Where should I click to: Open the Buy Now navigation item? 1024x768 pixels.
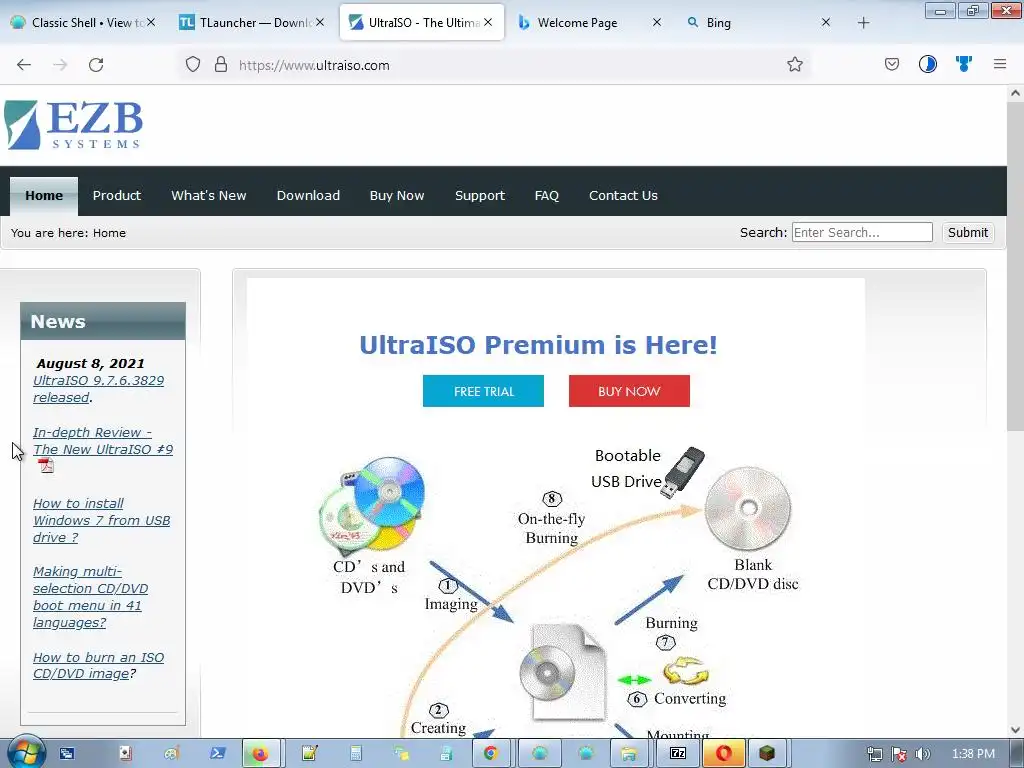click(397, 195)
